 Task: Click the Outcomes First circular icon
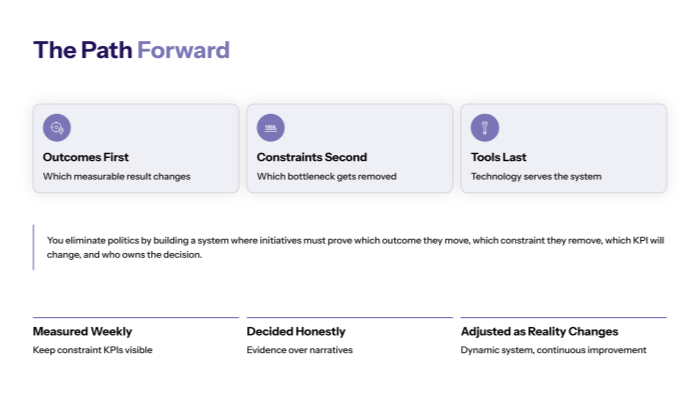point(57,127)
